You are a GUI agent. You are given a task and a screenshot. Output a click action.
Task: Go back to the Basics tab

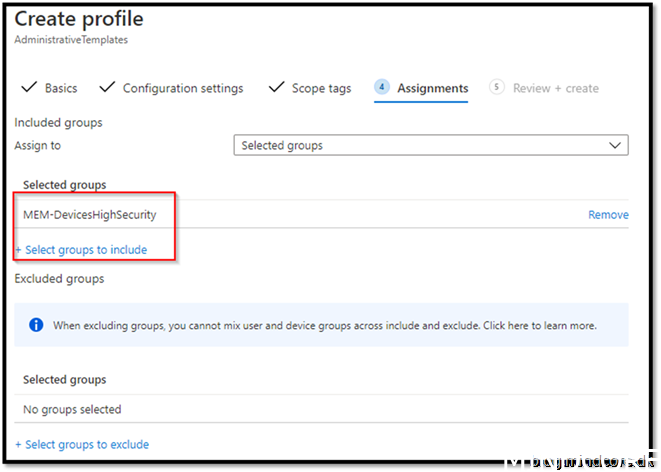click(x=60, y=88)
